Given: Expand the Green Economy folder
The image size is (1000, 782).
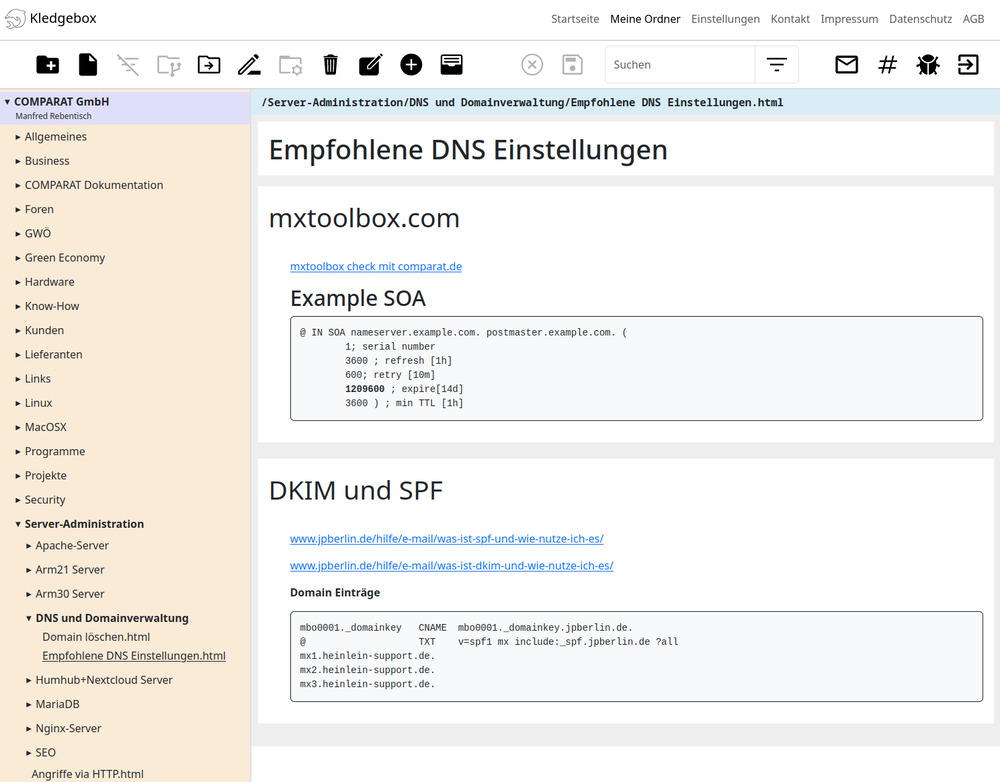Looking at the screenshot, I should (x=18, y=258).
